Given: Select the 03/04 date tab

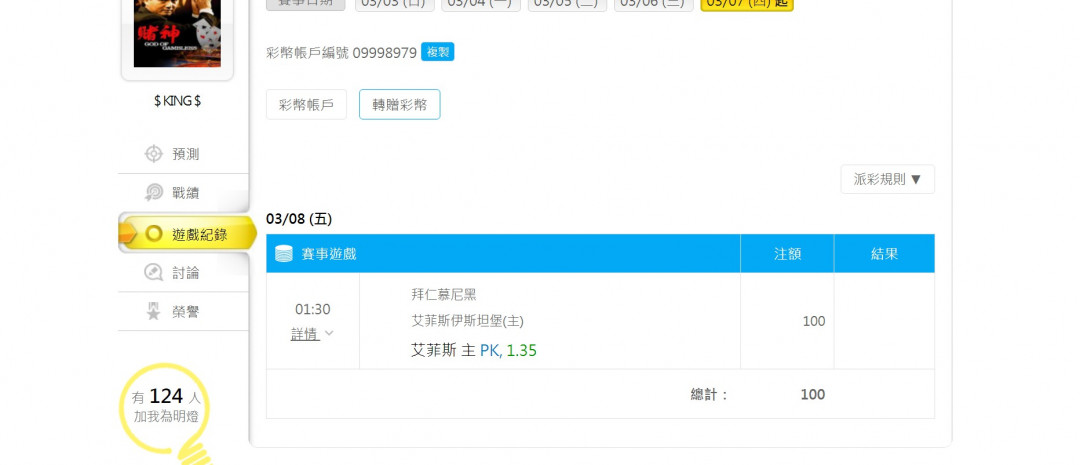Looking at the screenshot, I should click(481, 4).
